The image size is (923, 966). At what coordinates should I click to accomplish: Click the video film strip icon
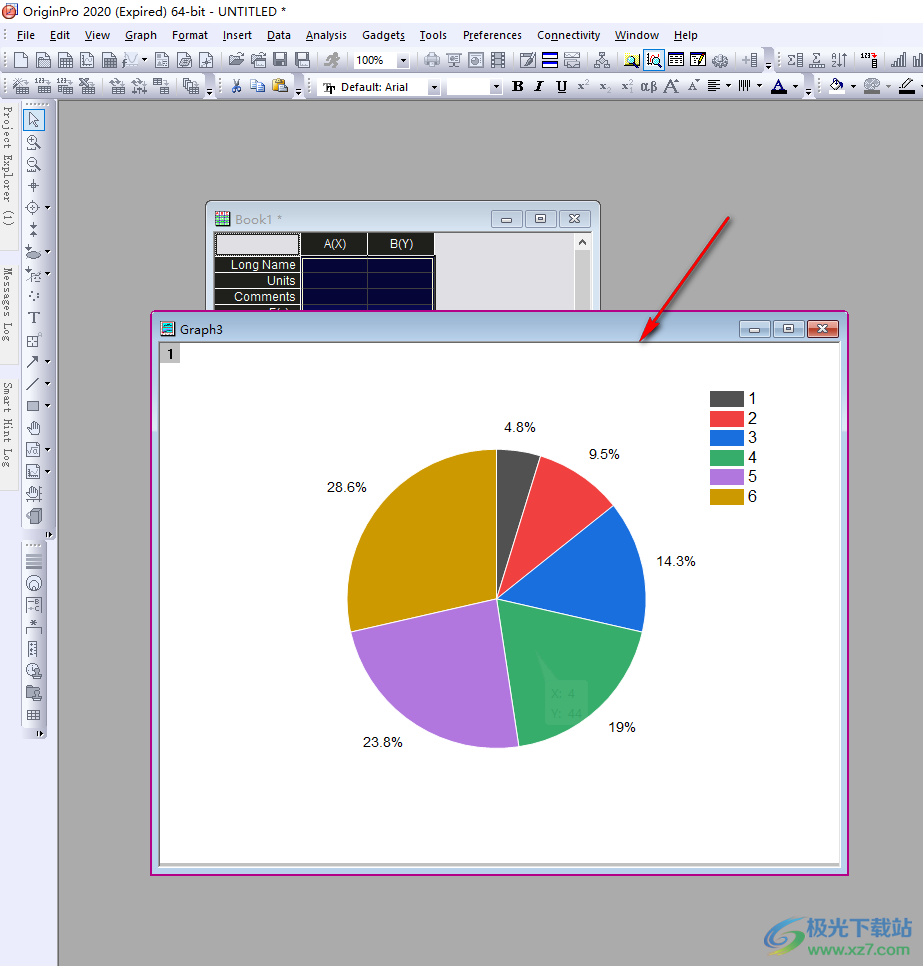(x=498, y=60)
